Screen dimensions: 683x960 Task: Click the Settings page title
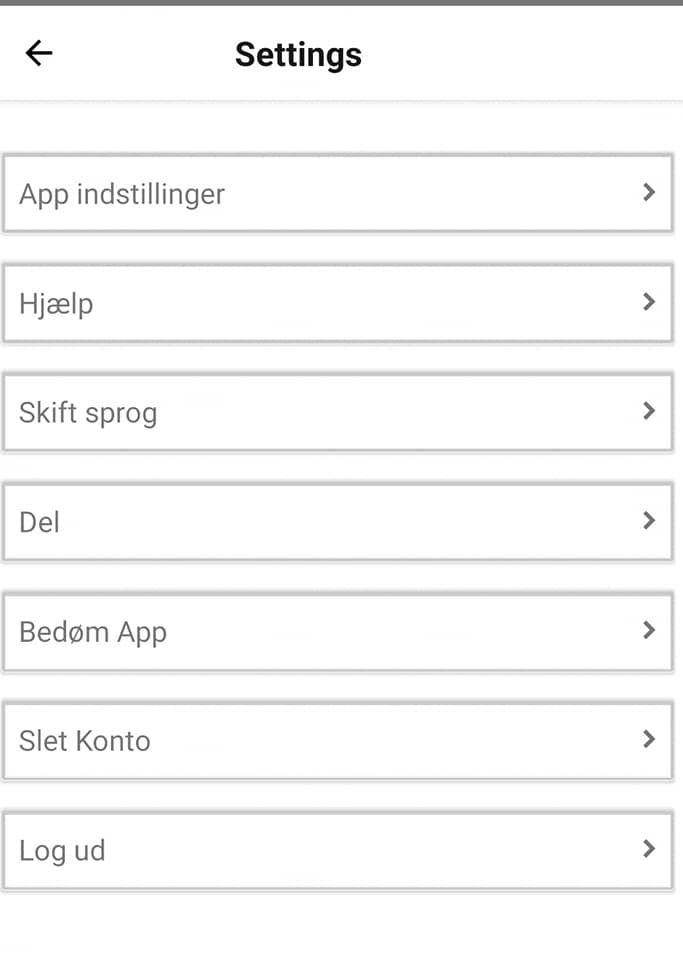pyautogui.click(x=298, y=54)
